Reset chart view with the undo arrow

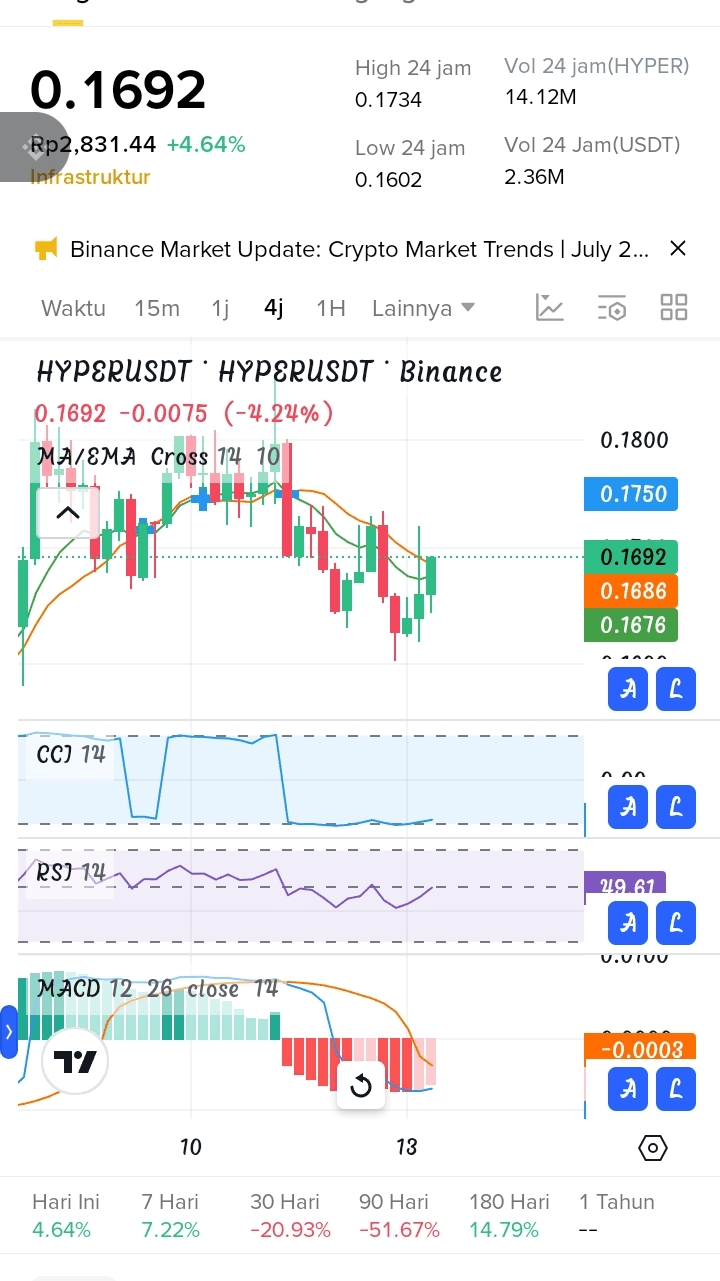tap(361, 1086)
